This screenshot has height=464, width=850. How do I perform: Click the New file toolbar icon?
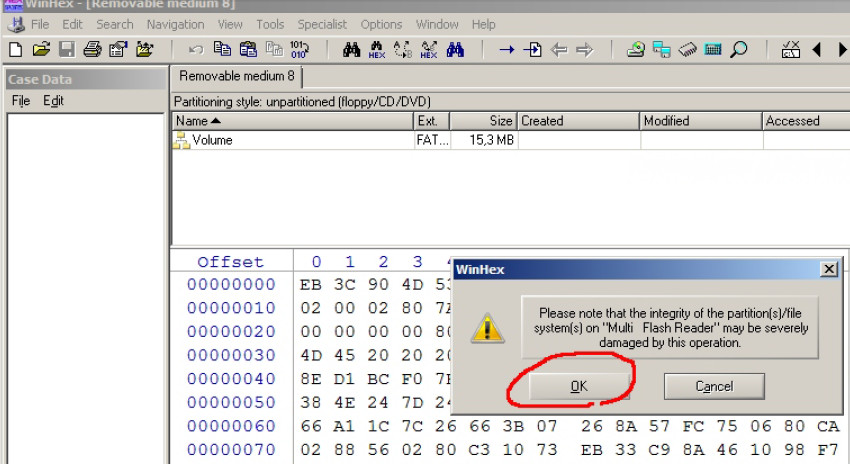click(16, 50)
